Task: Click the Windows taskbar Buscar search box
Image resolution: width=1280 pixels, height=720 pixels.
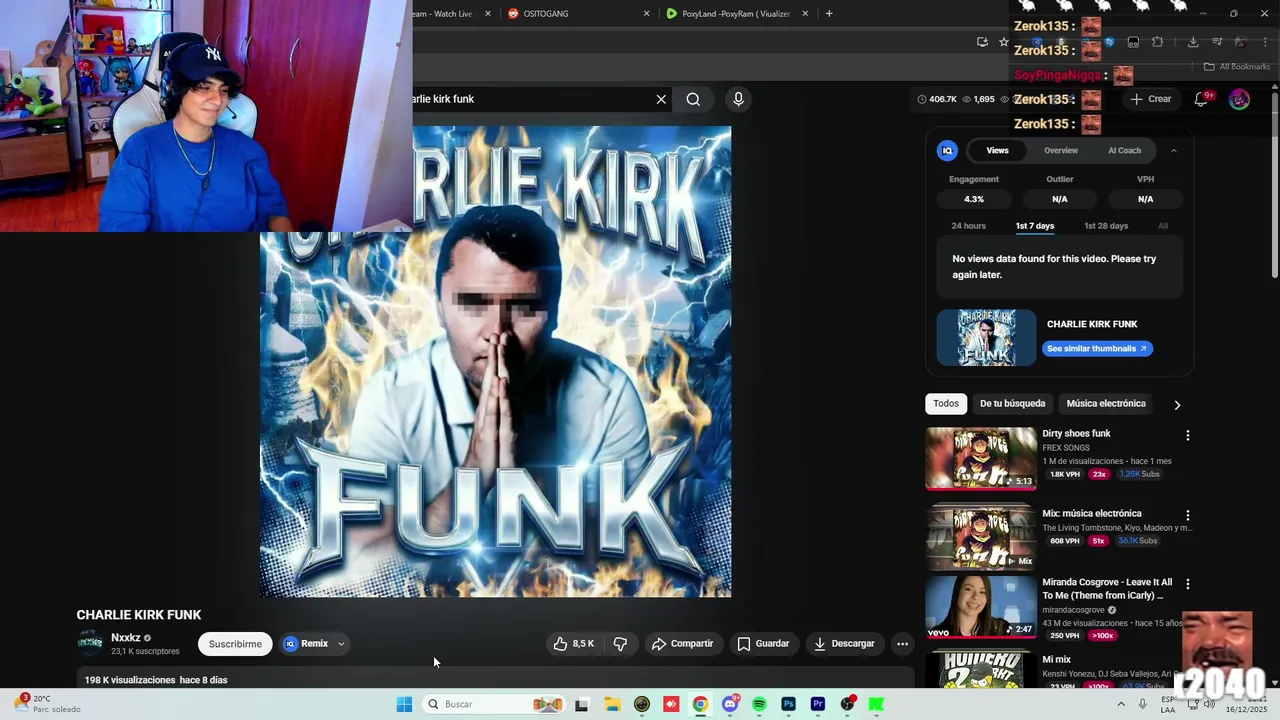Action: [493, 704]
